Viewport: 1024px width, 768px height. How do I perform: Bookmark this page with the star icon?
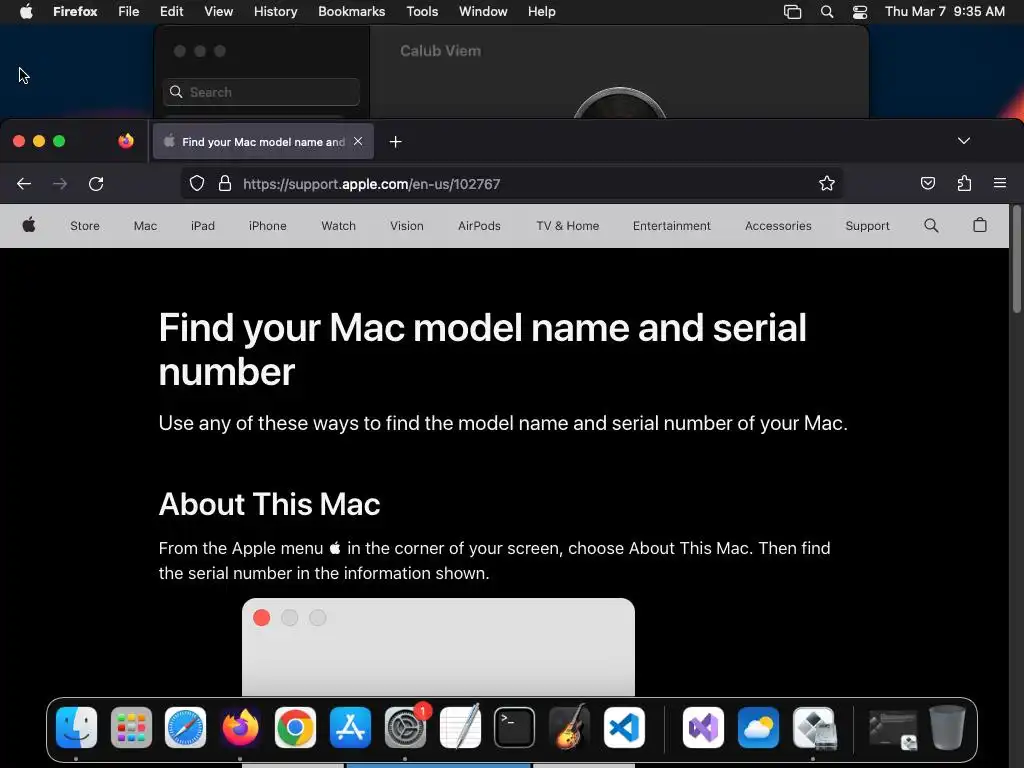click(827, 184)
